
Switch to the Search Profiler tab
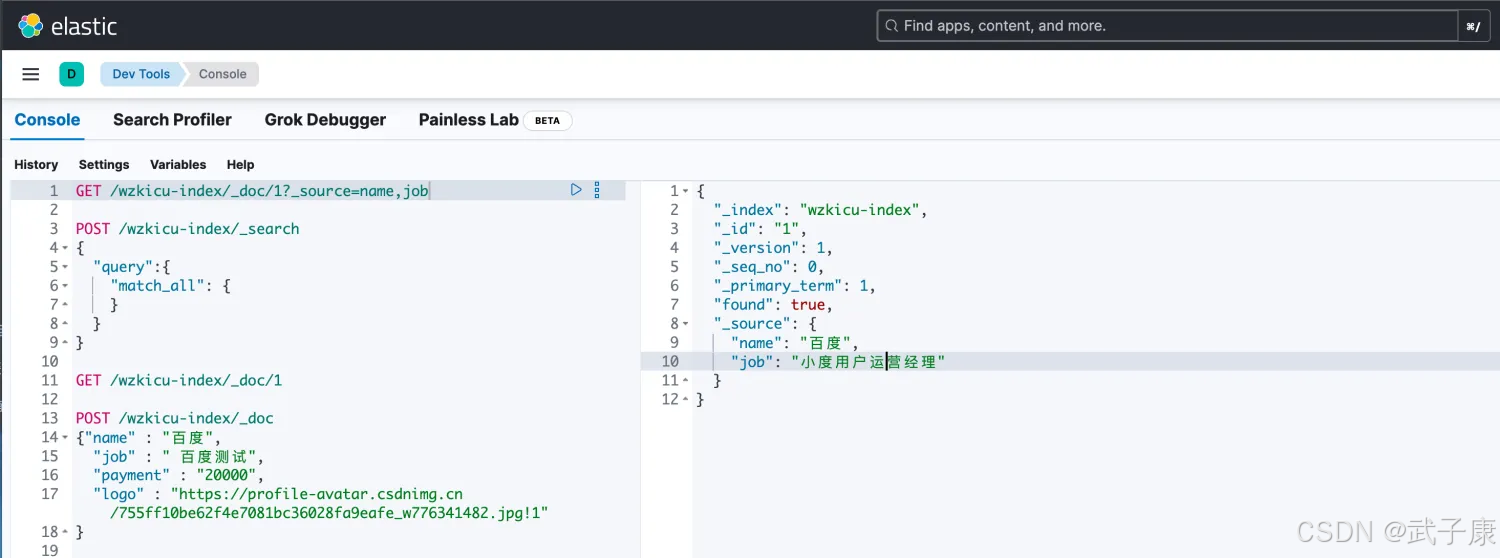172,120
